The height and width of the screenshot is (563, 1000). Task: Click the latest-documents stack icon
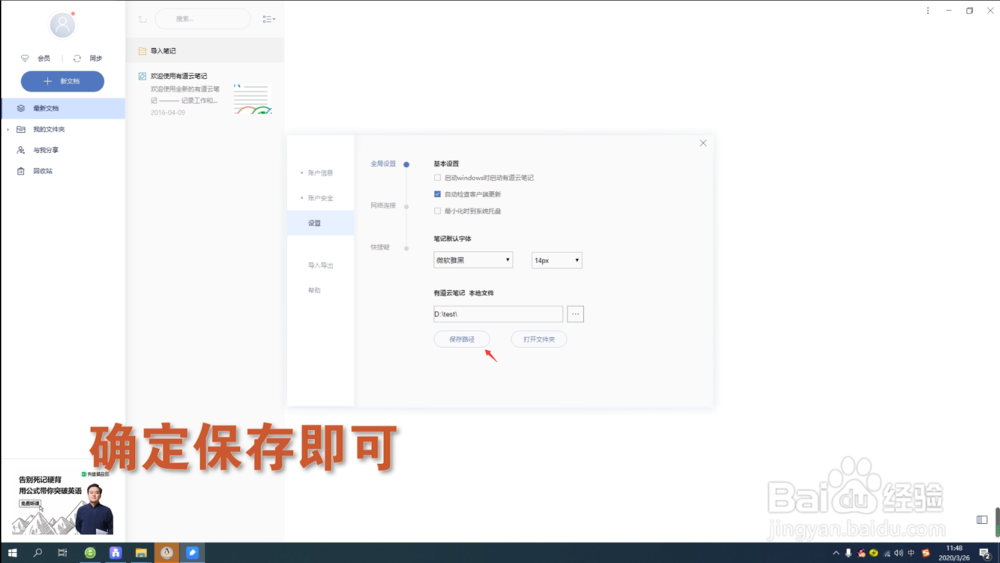(21, 108)
